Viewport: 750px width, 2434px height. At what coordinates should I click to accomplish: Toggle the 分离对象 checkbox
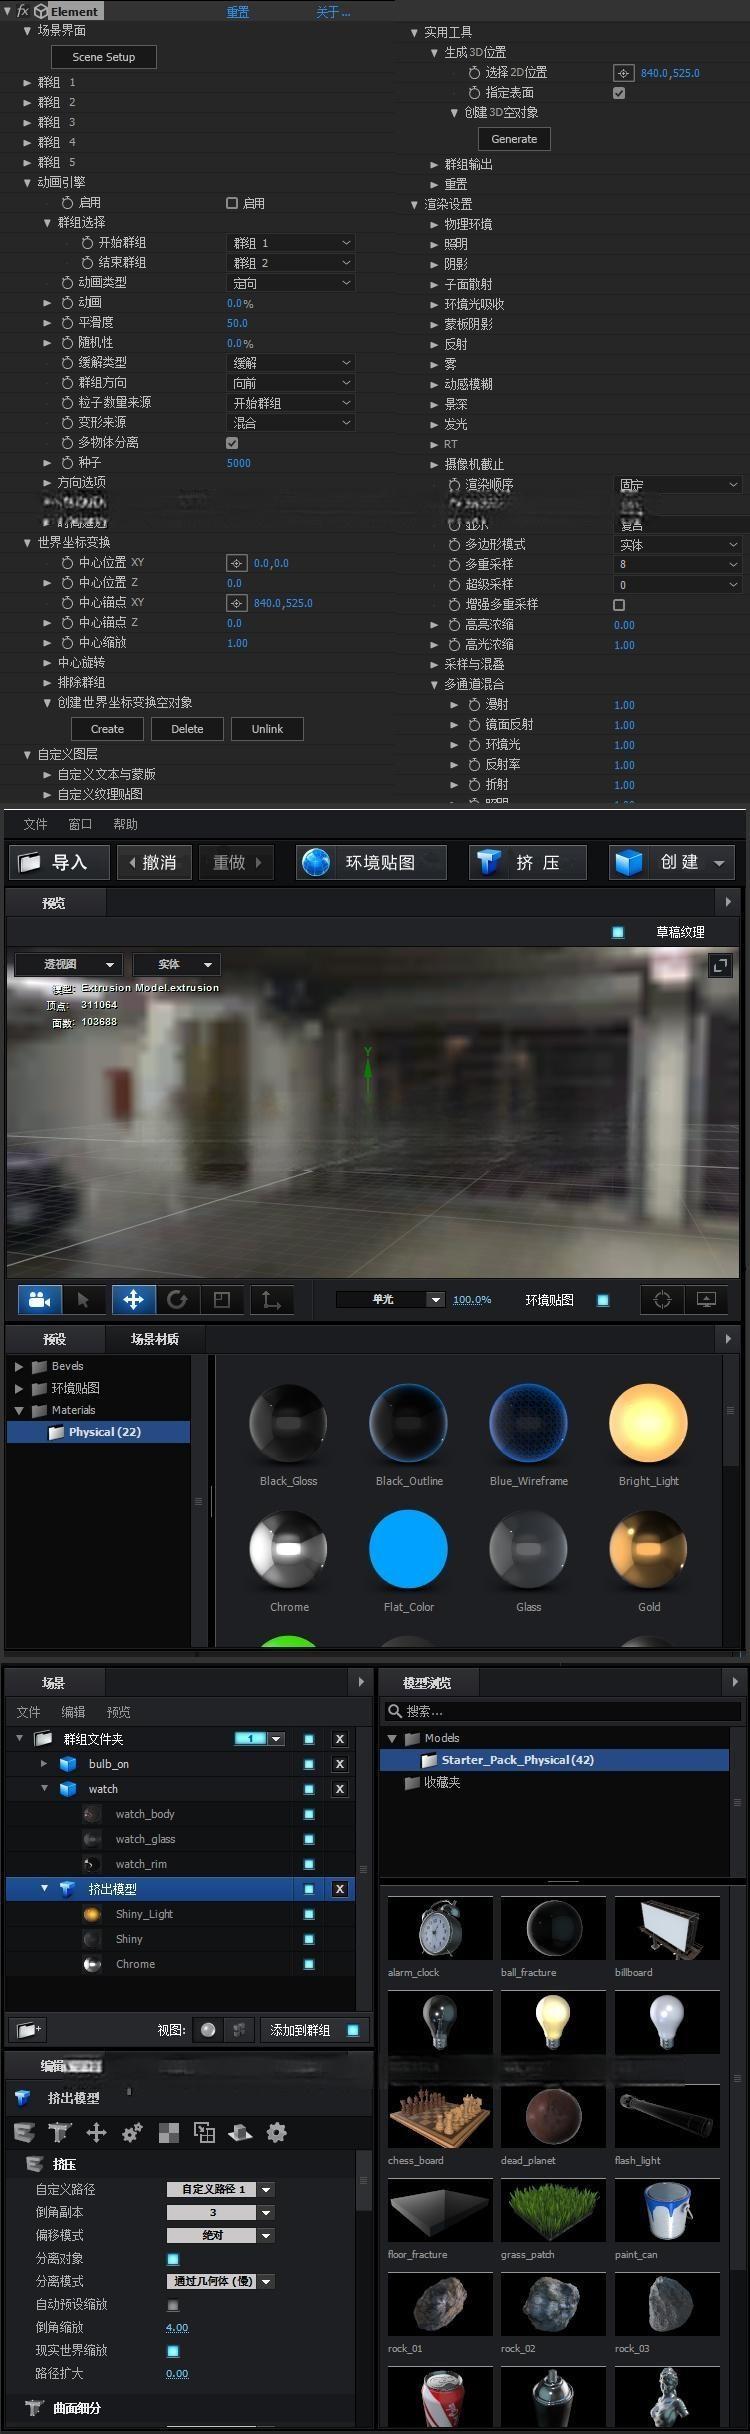(x=173, y=2259)
